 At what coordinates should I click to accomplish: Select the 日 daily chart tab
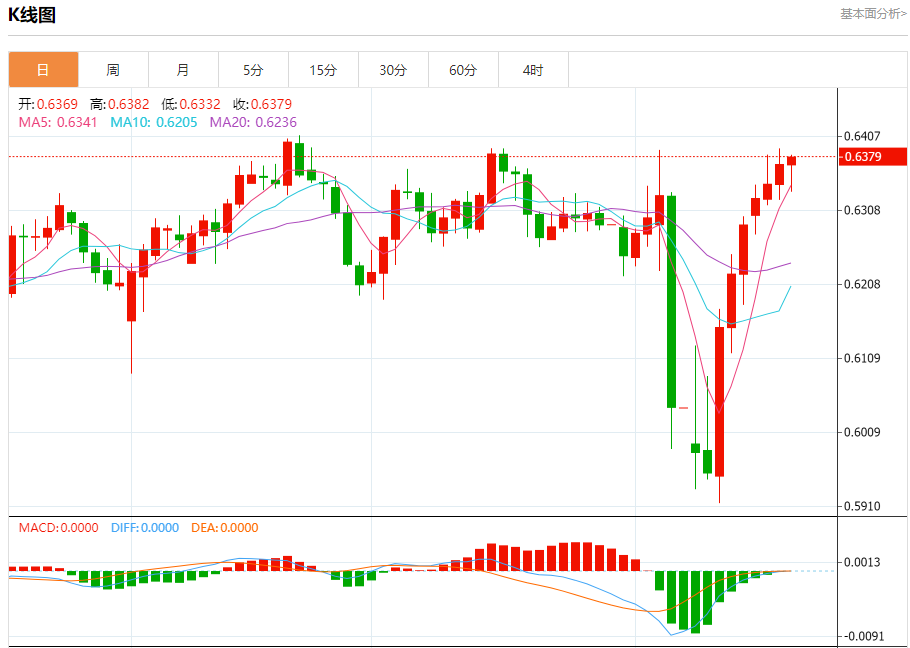[x=44, y=70]
